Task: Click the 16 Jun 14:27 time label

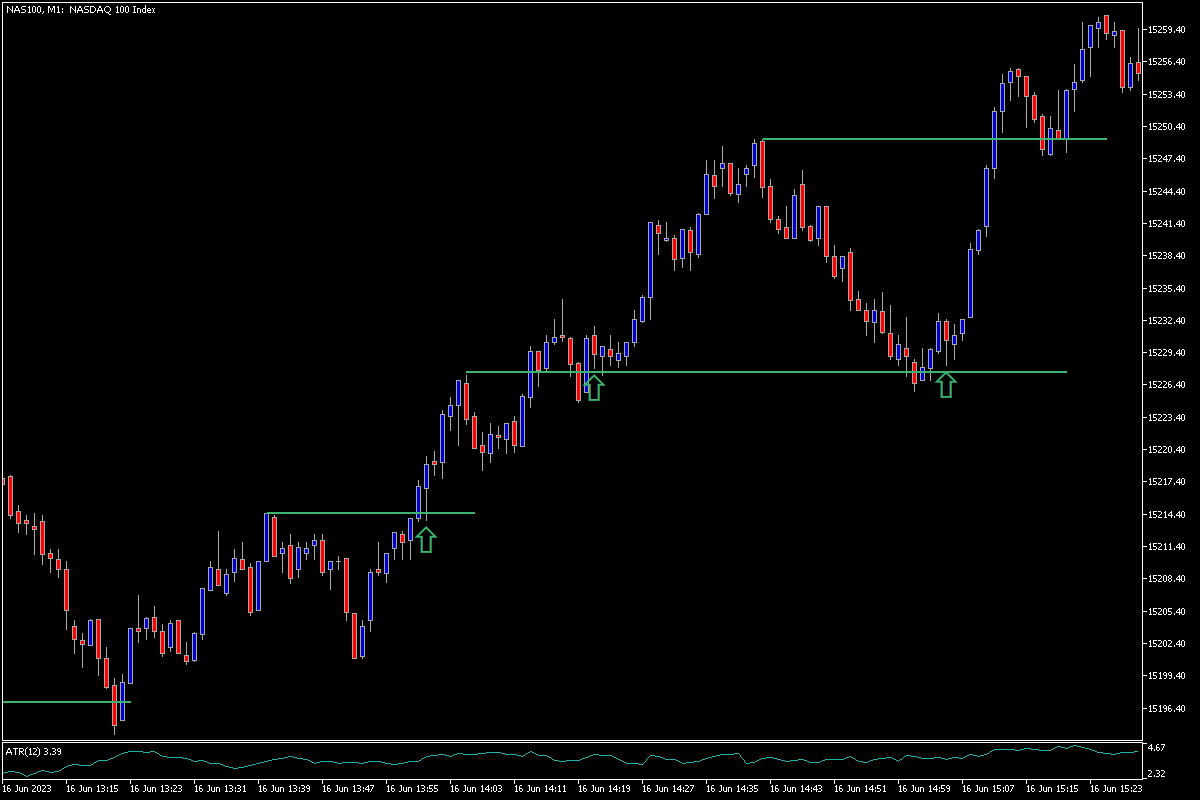Action: [668, 789]
